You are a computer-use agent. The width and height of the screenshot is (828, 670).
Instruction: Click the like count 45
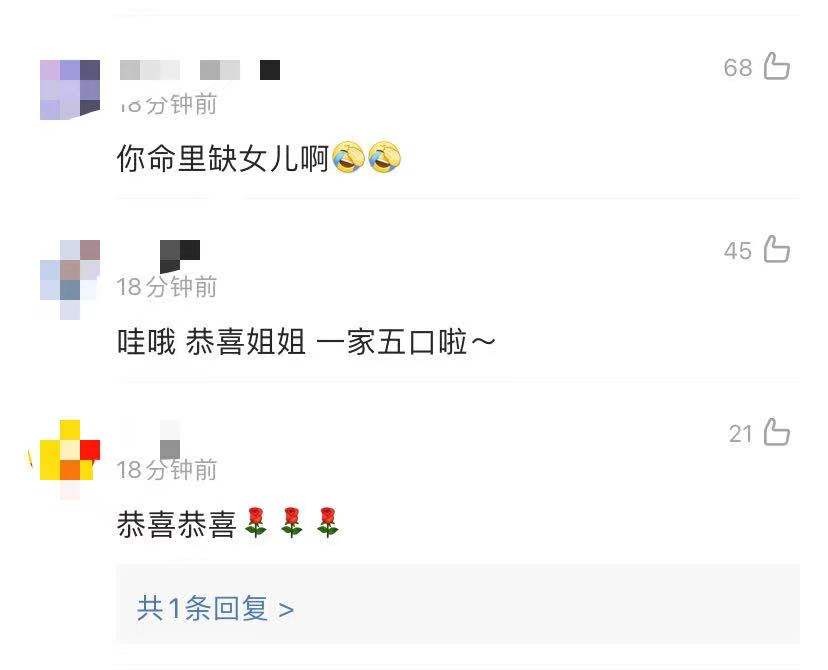[x=738, y=251]
